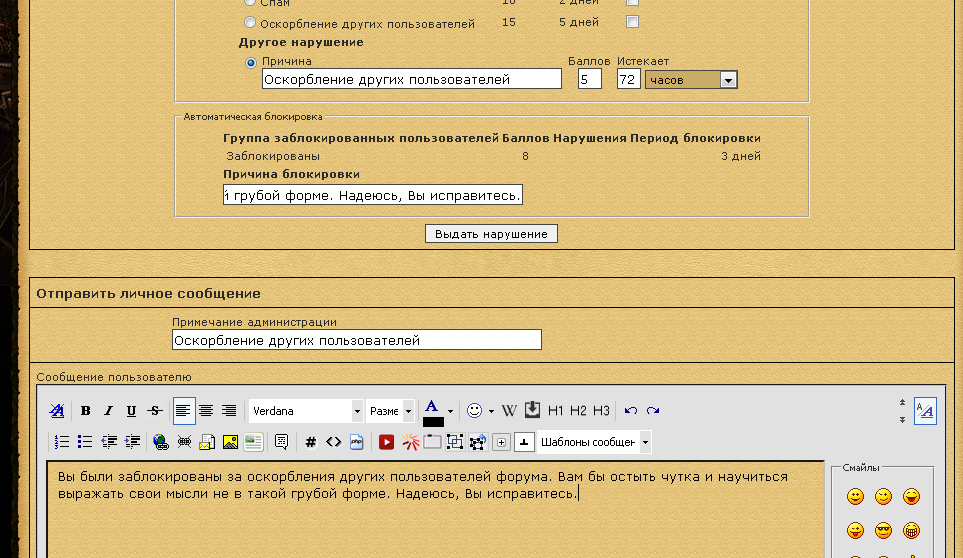
Task: Toggle bold formatting in editor
Action: 86,411
